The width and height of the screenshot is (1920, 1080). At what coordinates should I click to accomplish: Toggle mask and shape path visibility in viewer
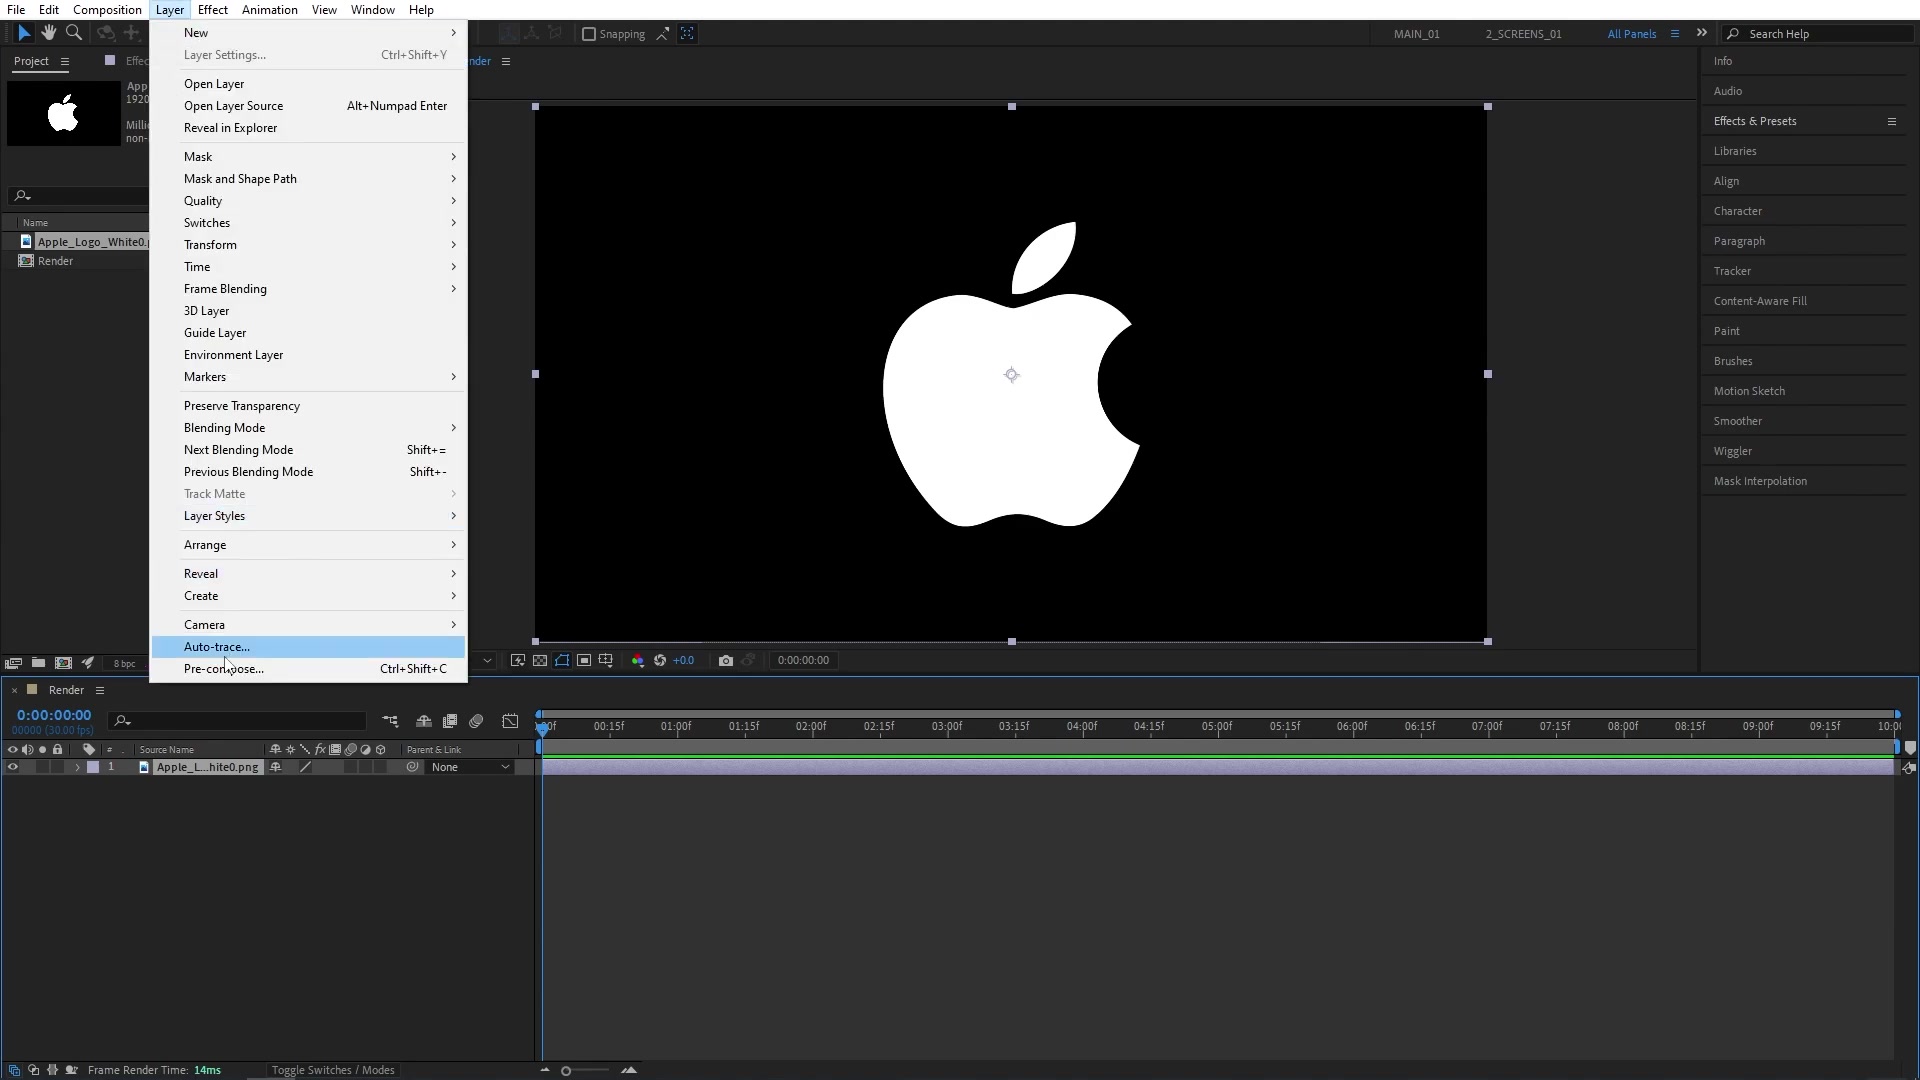coord(562,660)
